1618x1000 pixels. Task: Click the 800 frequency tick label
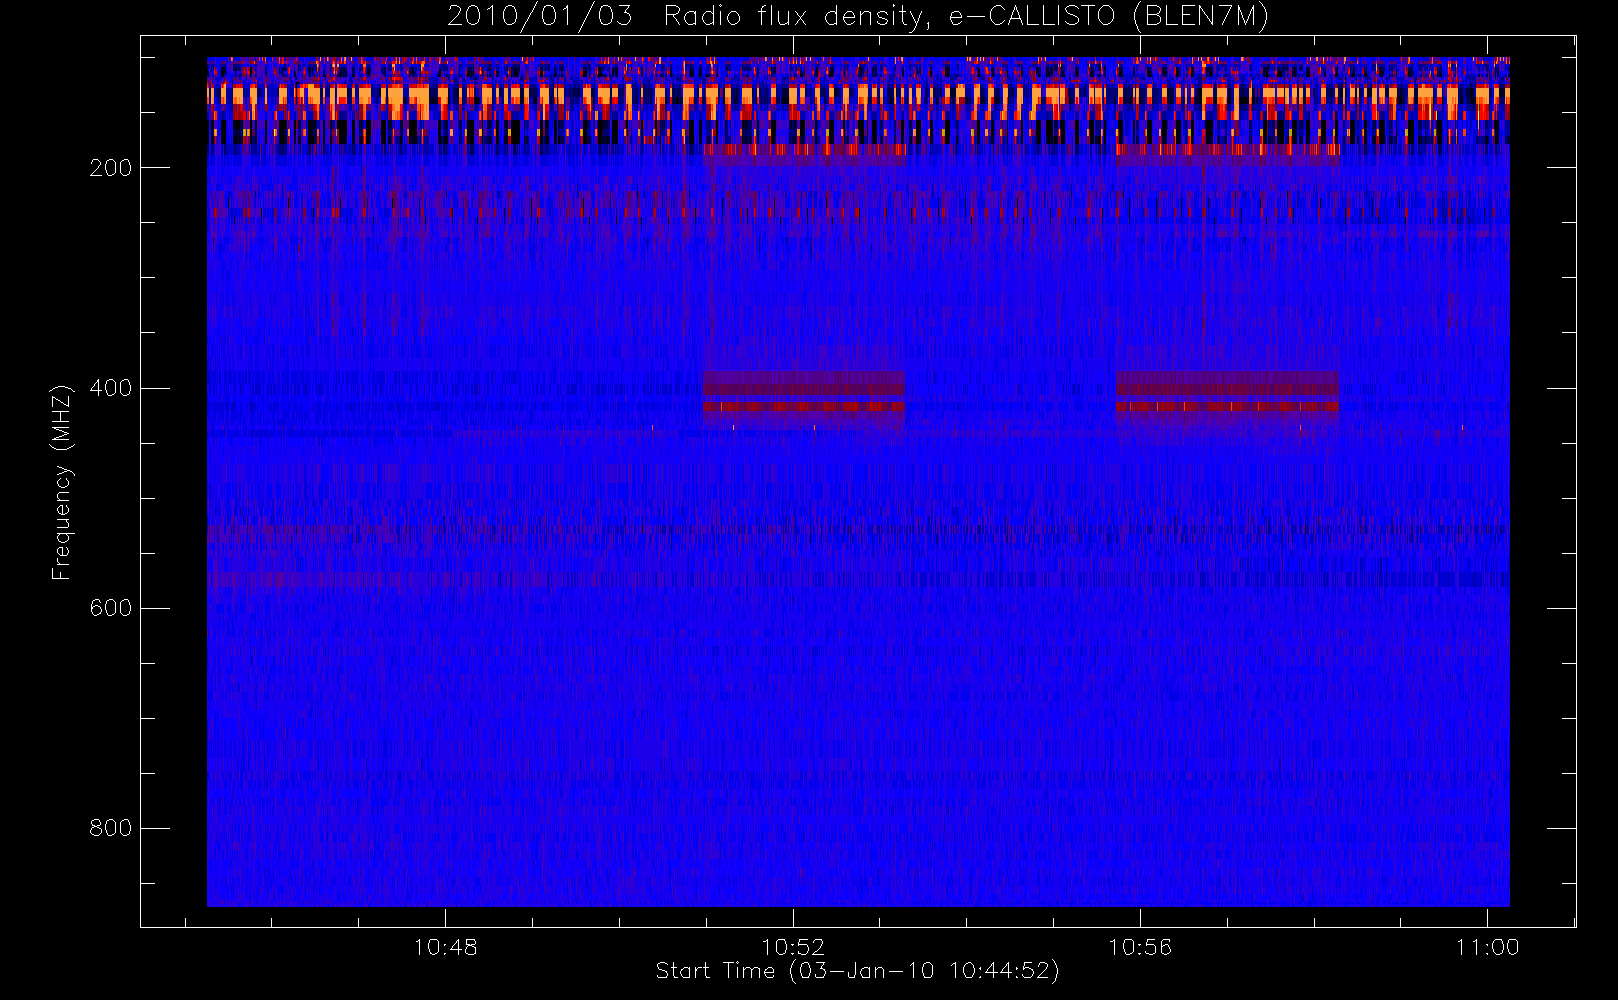[110, 828]
